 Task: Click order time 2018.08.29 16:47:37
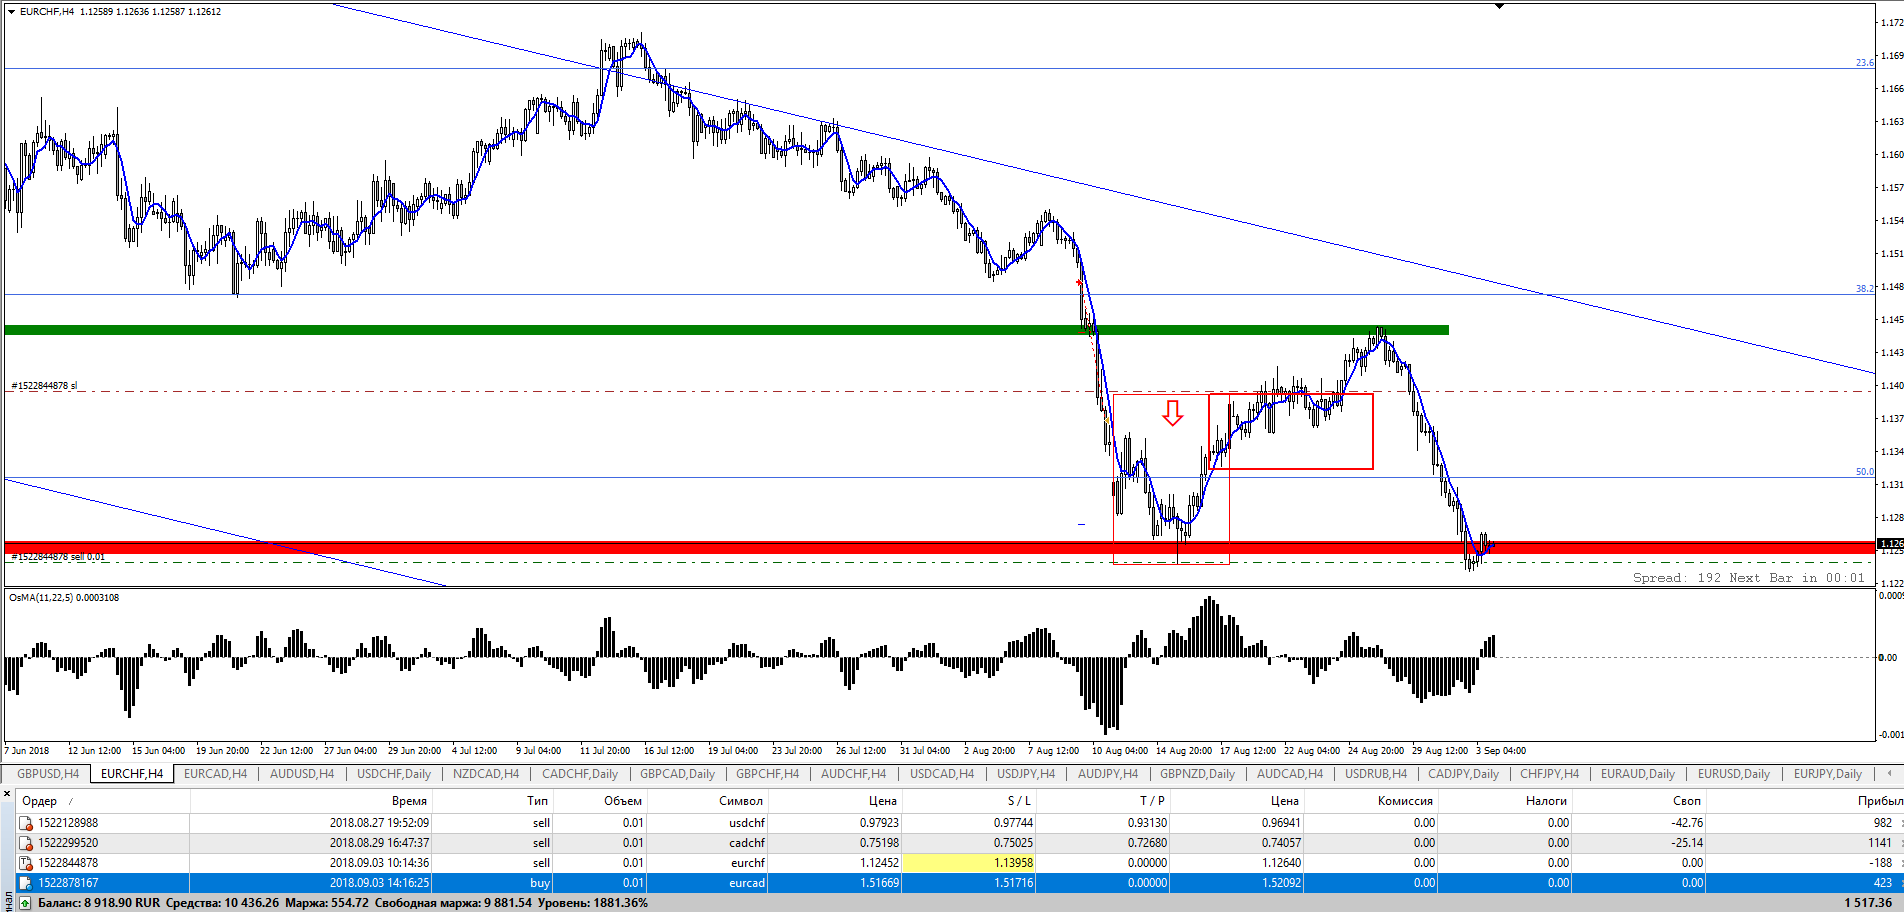click(379, 843)
